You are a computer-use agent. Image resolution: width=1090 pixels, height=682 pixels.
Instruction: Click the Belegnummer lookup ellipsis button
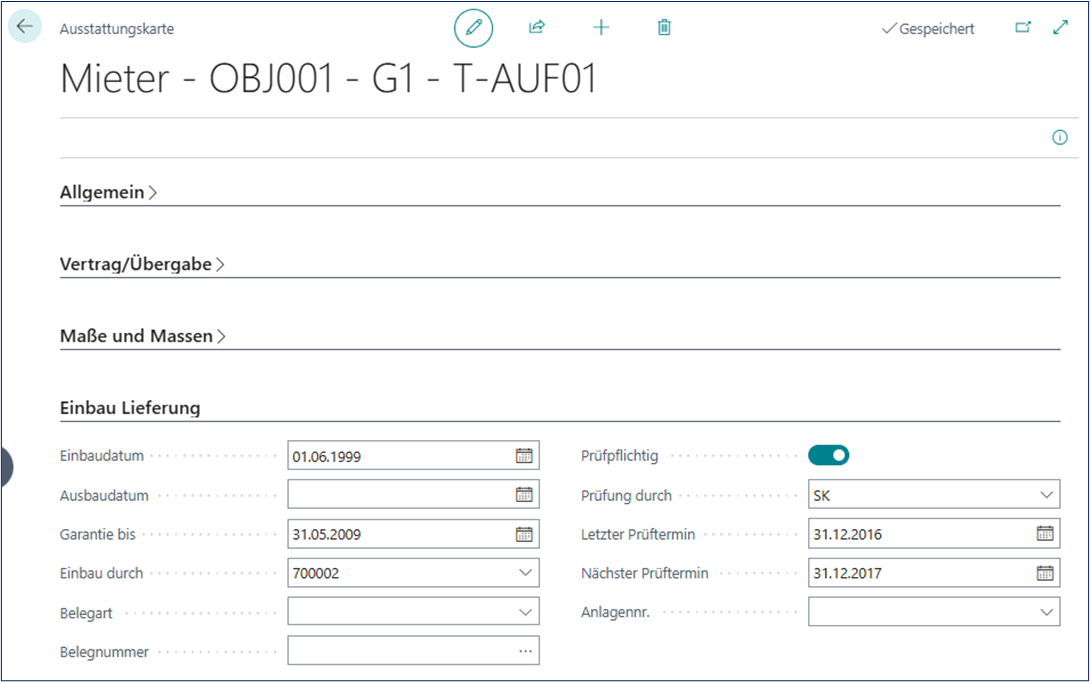click(525, 651)
